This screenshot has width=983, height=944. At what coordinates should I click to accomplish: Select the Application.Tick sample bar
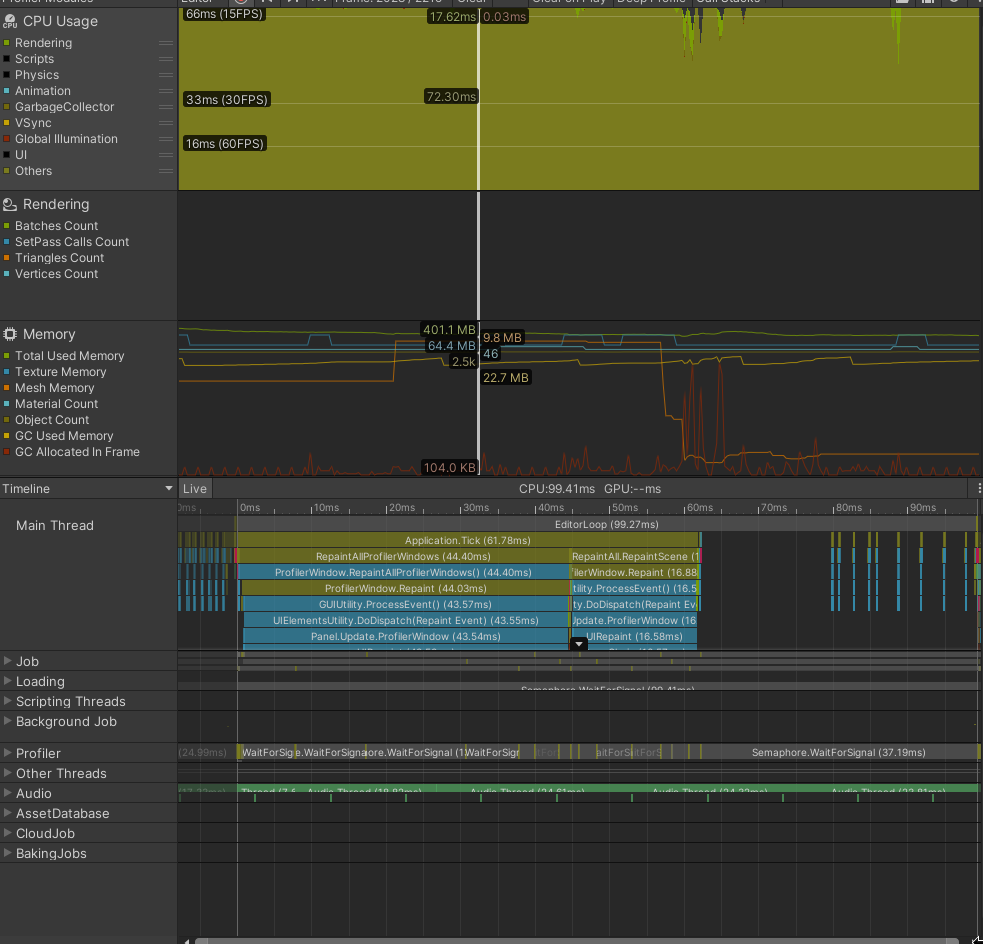click(x=467, y=540)
